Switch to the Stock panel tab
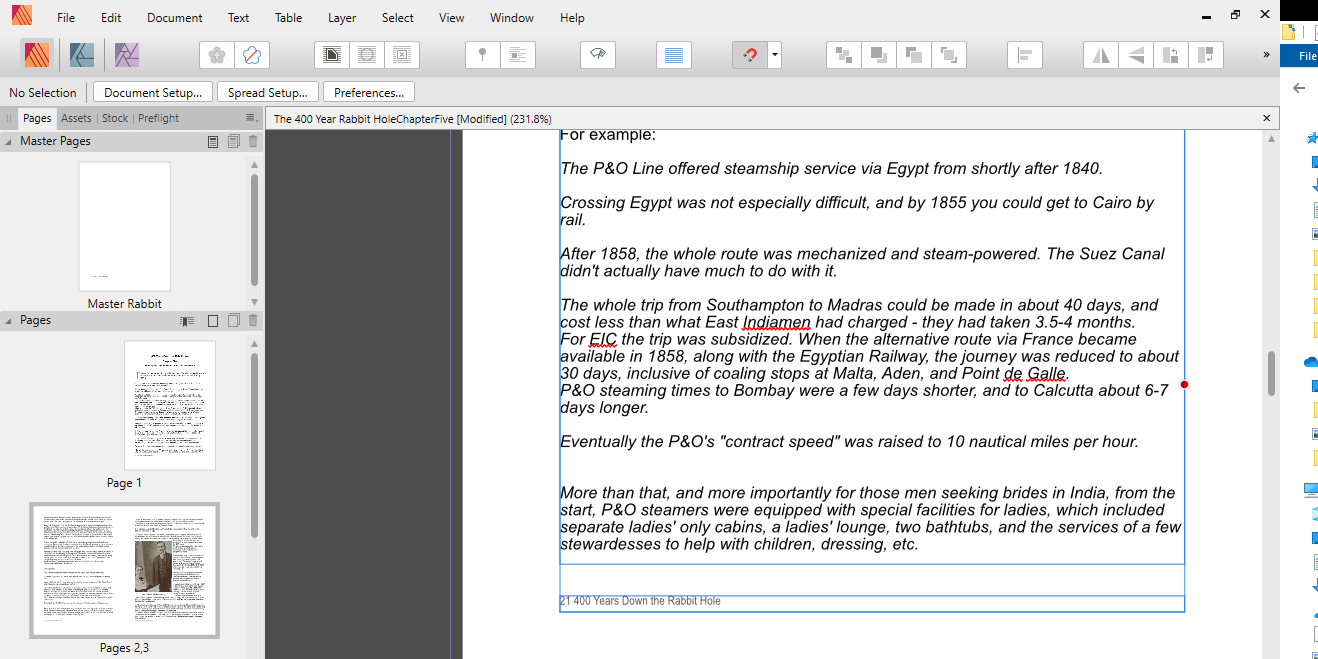This screenshot has height=659, width=1318. (x=115, y=118)
